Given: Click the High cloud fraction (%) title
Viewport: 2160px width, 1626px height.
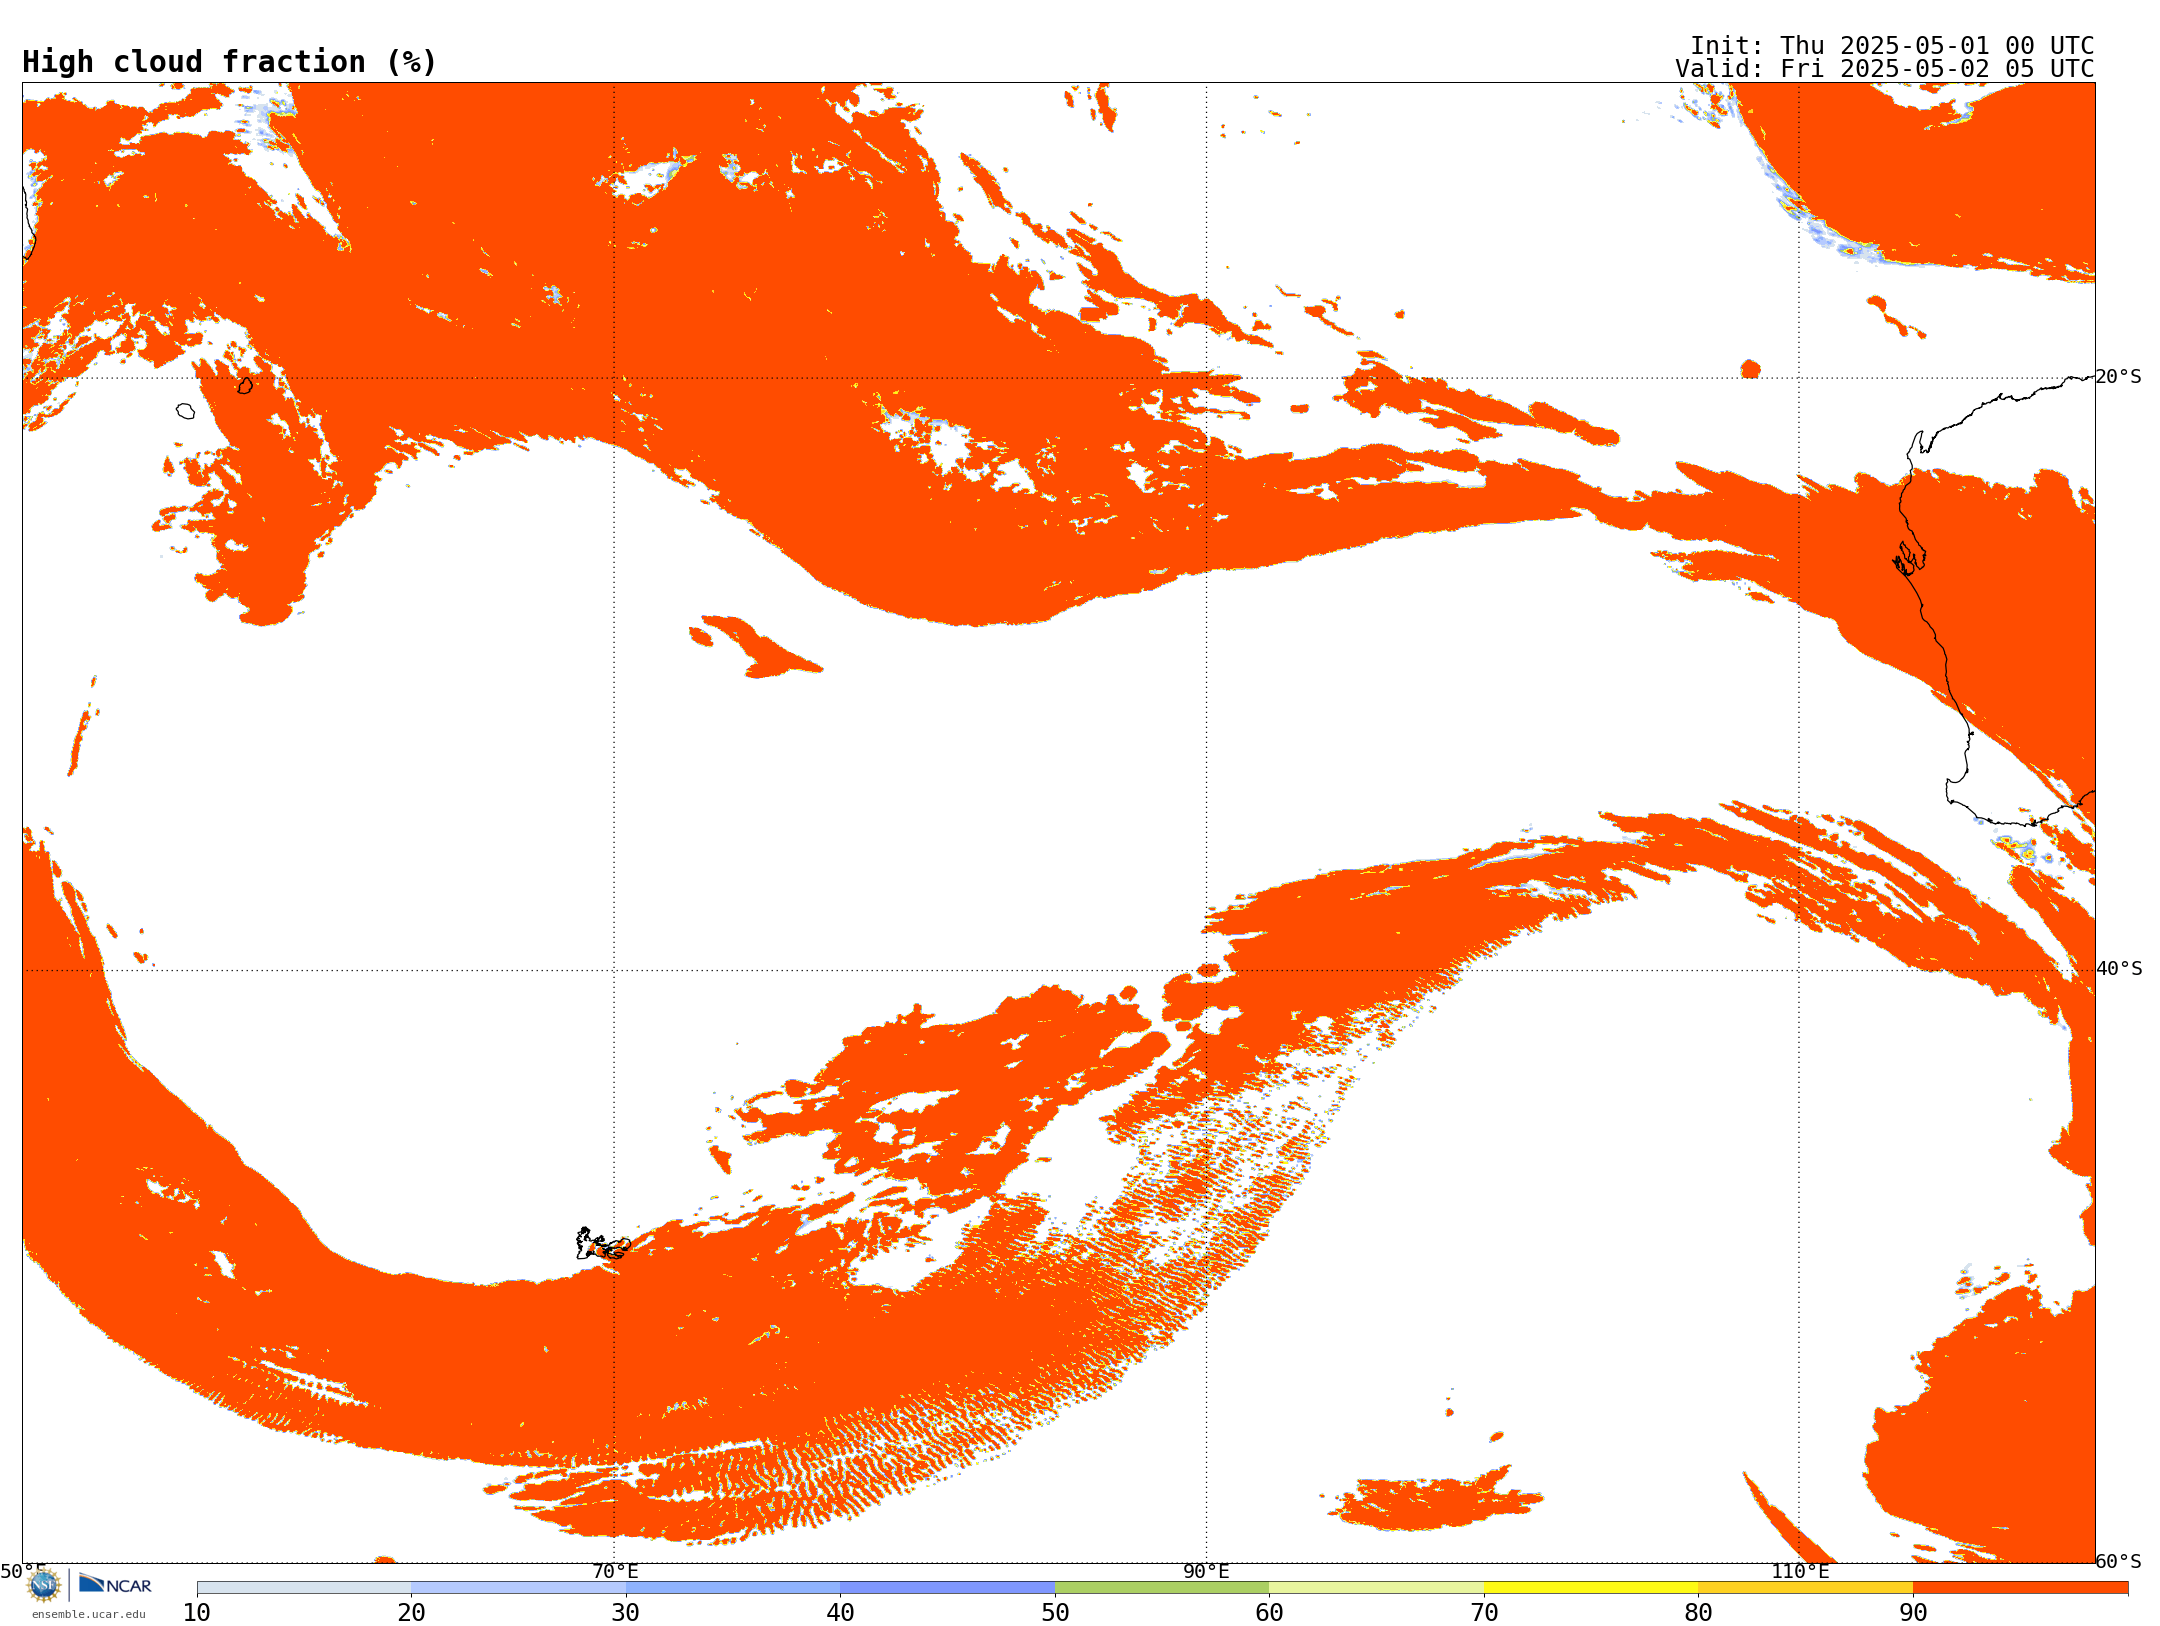Looking at the screenshot, I should click(x=230, y=62).
